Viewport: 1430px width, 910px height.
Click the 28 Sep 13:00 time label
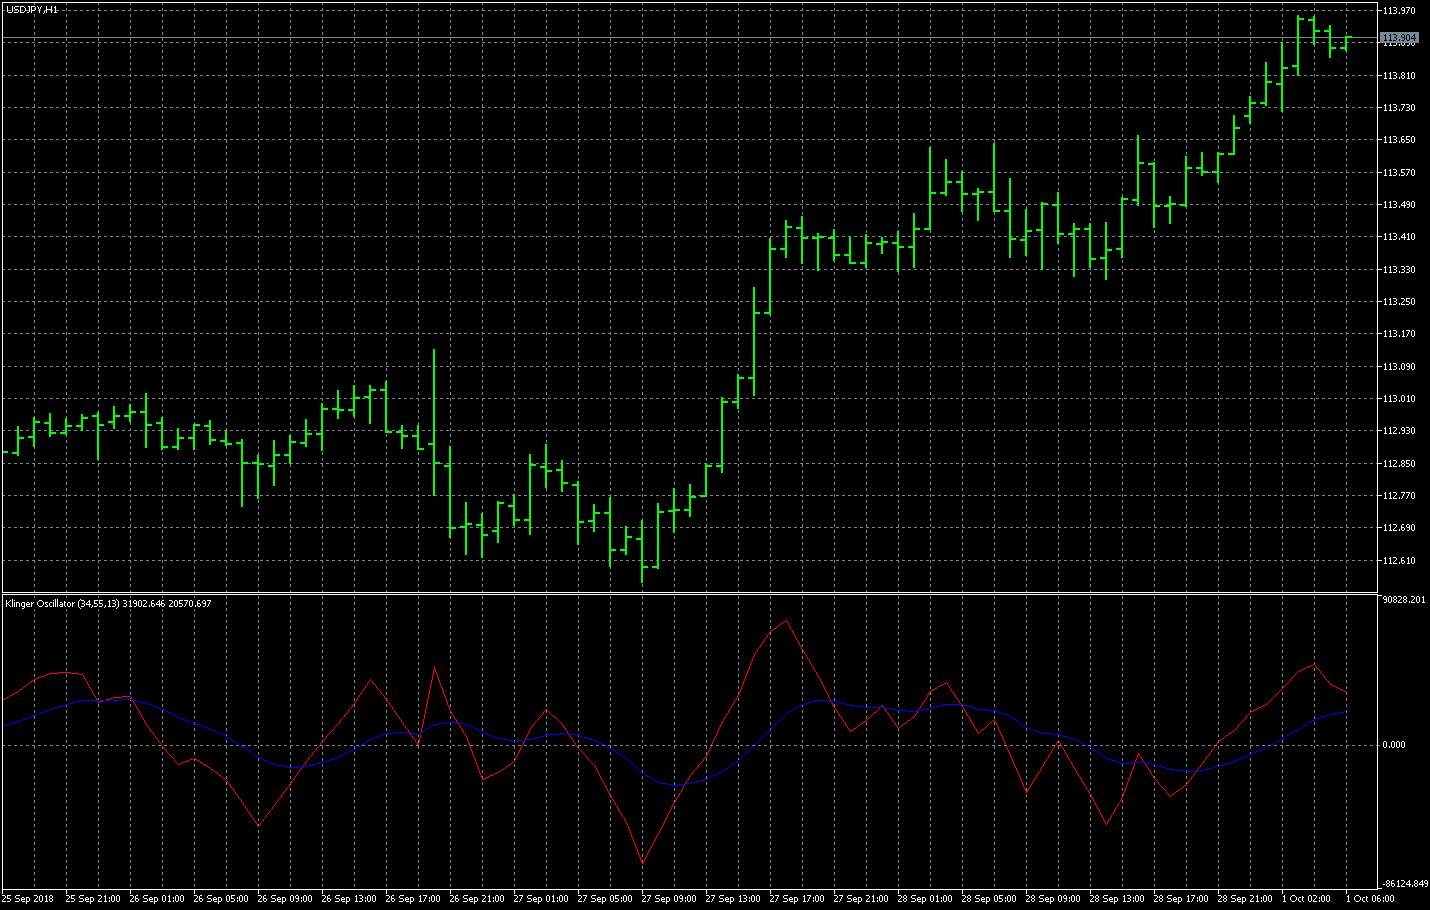click(x=1117, y=899)
